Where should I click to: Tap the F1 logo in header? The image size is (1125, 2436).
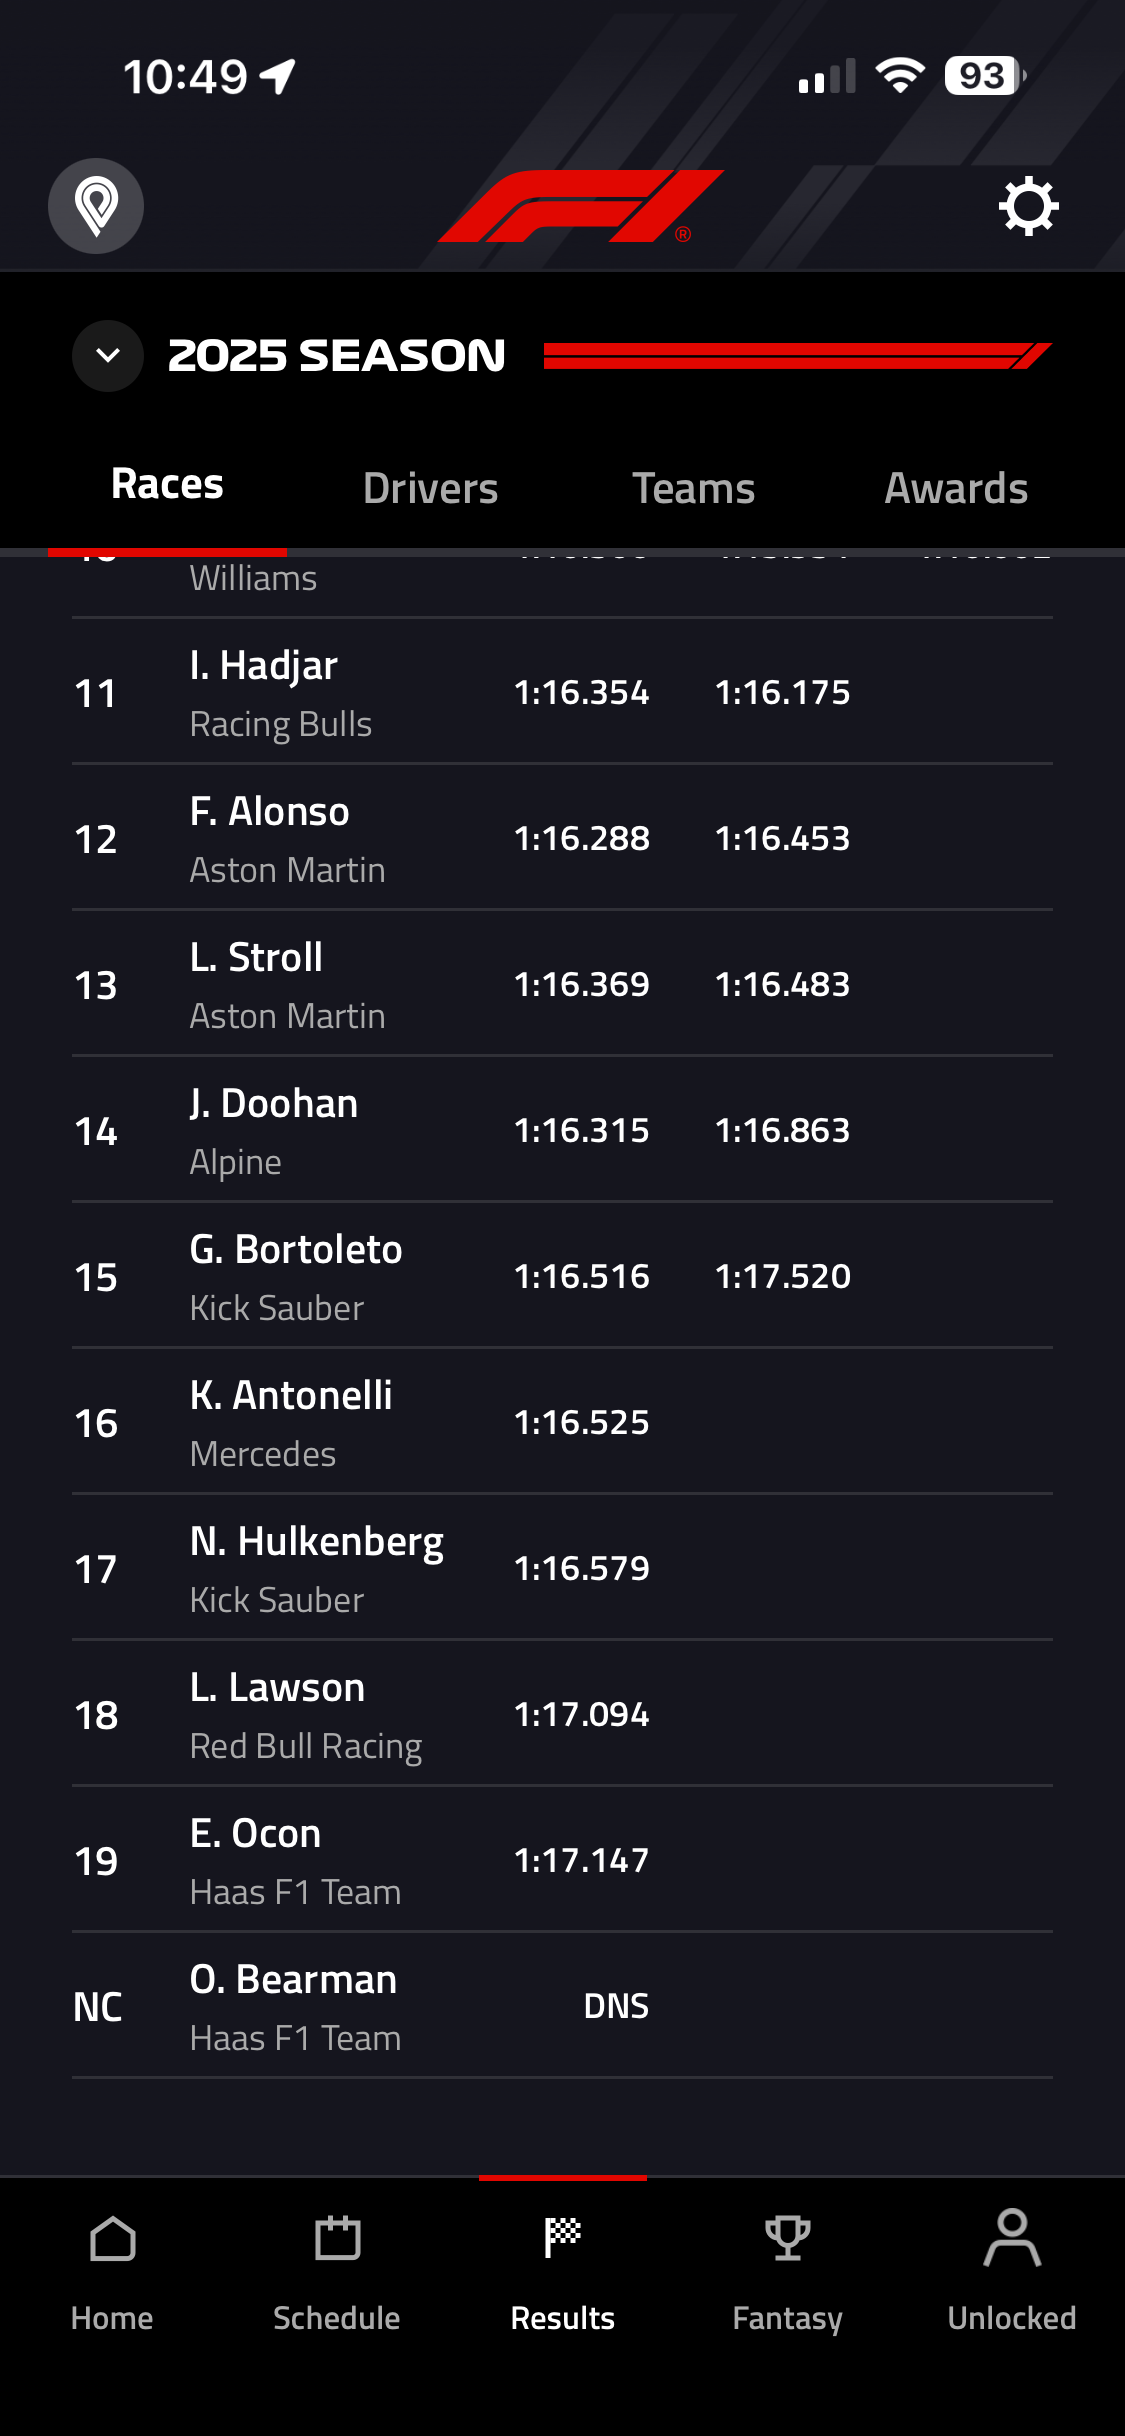tap(580, 206)
